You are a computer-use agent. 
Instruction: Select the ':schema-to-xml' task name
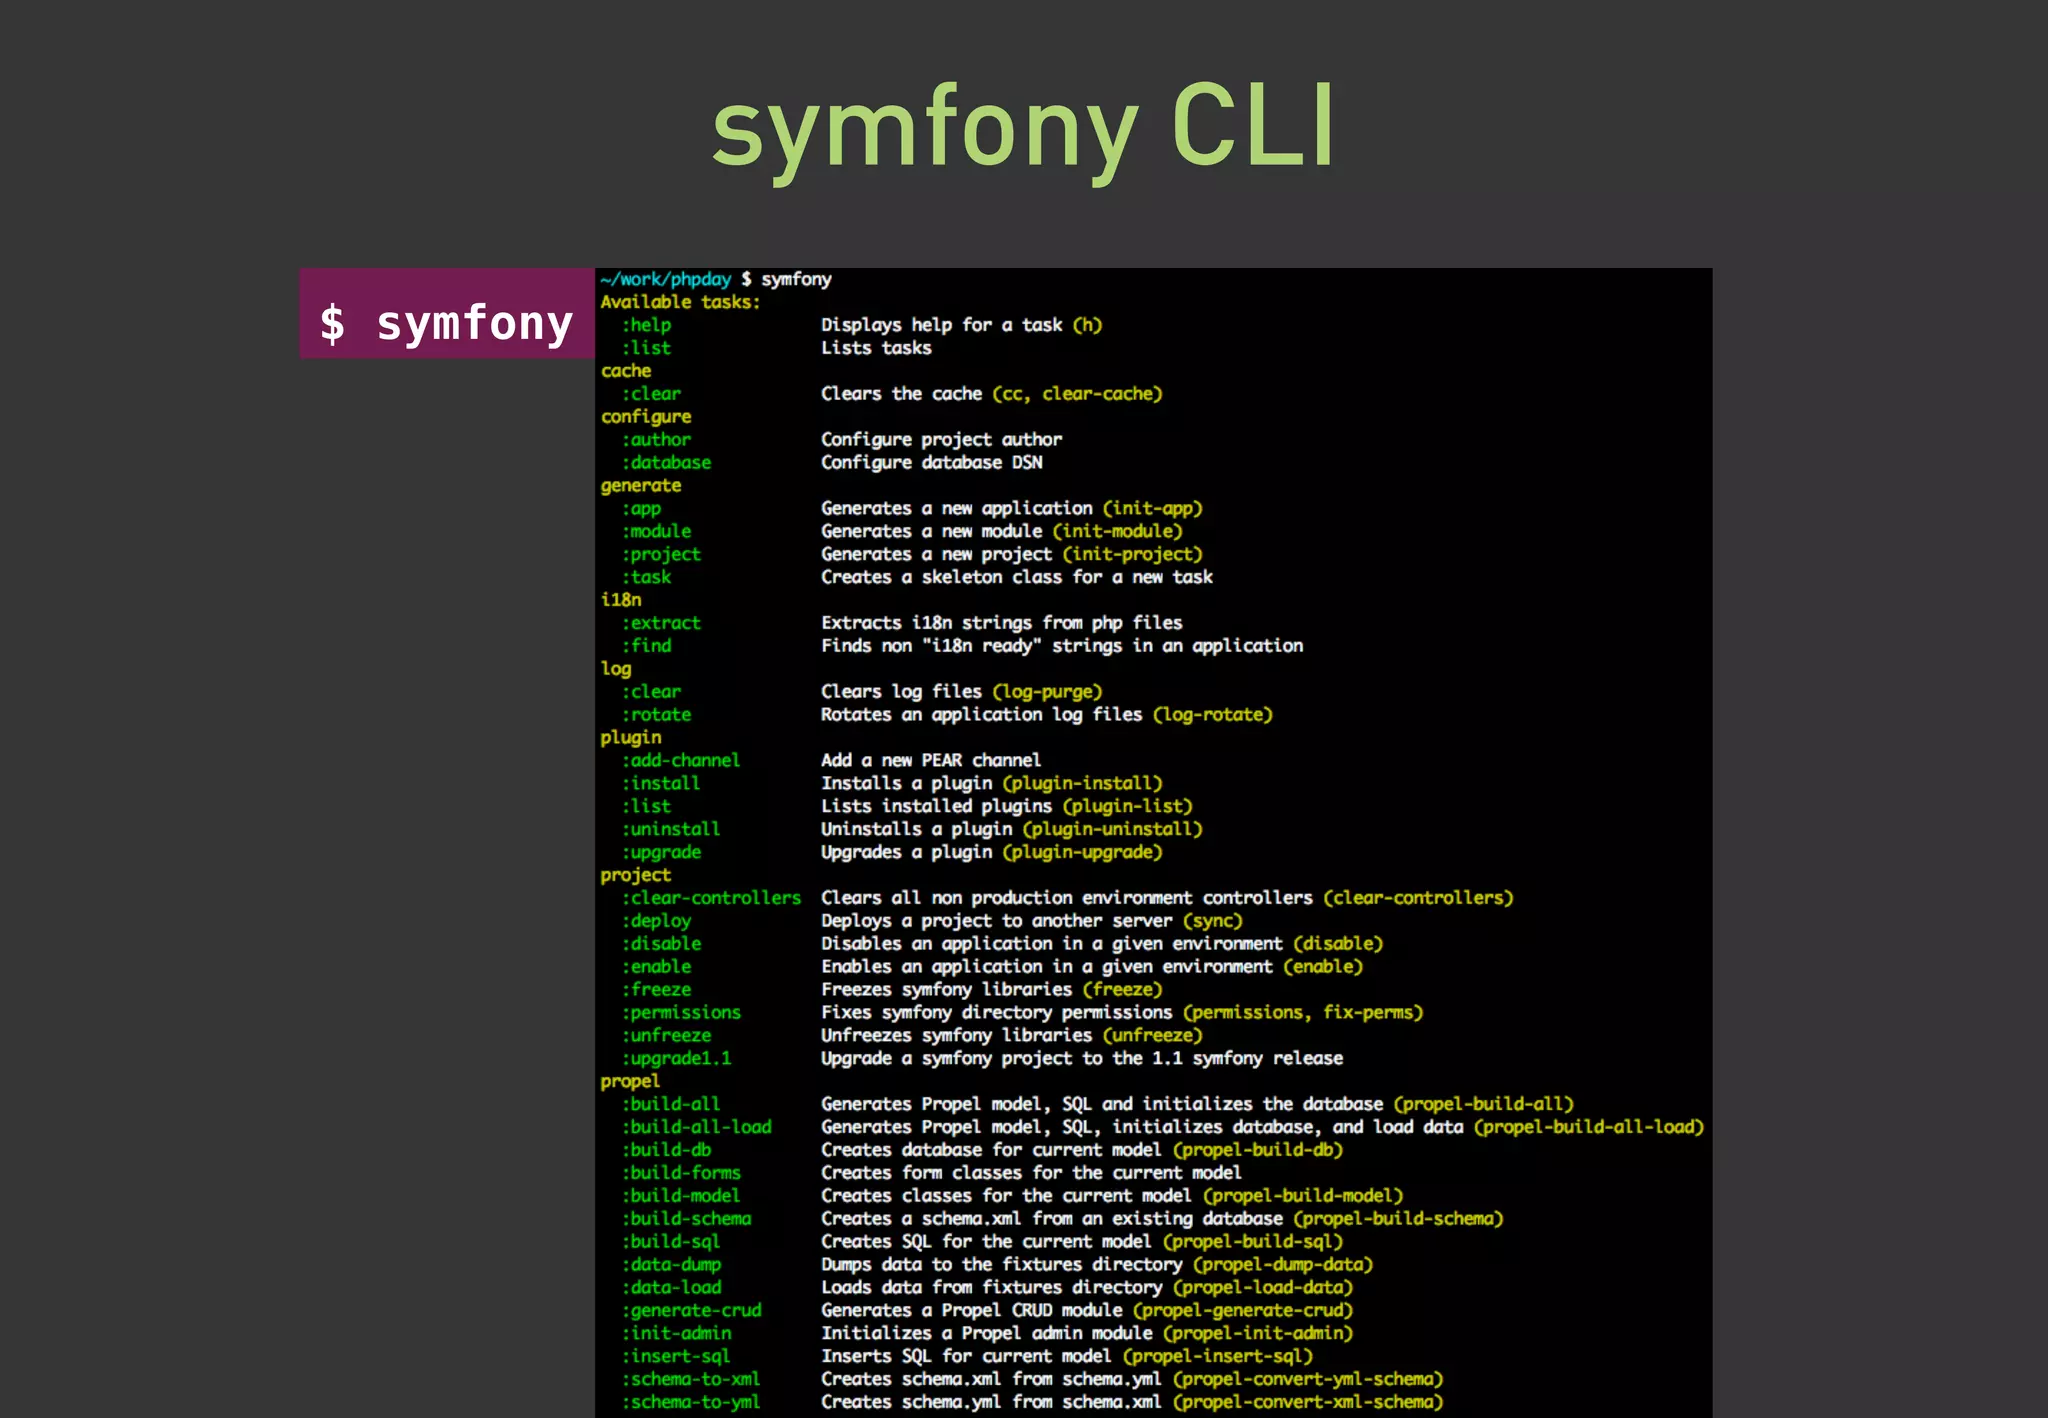point(691,1380)
